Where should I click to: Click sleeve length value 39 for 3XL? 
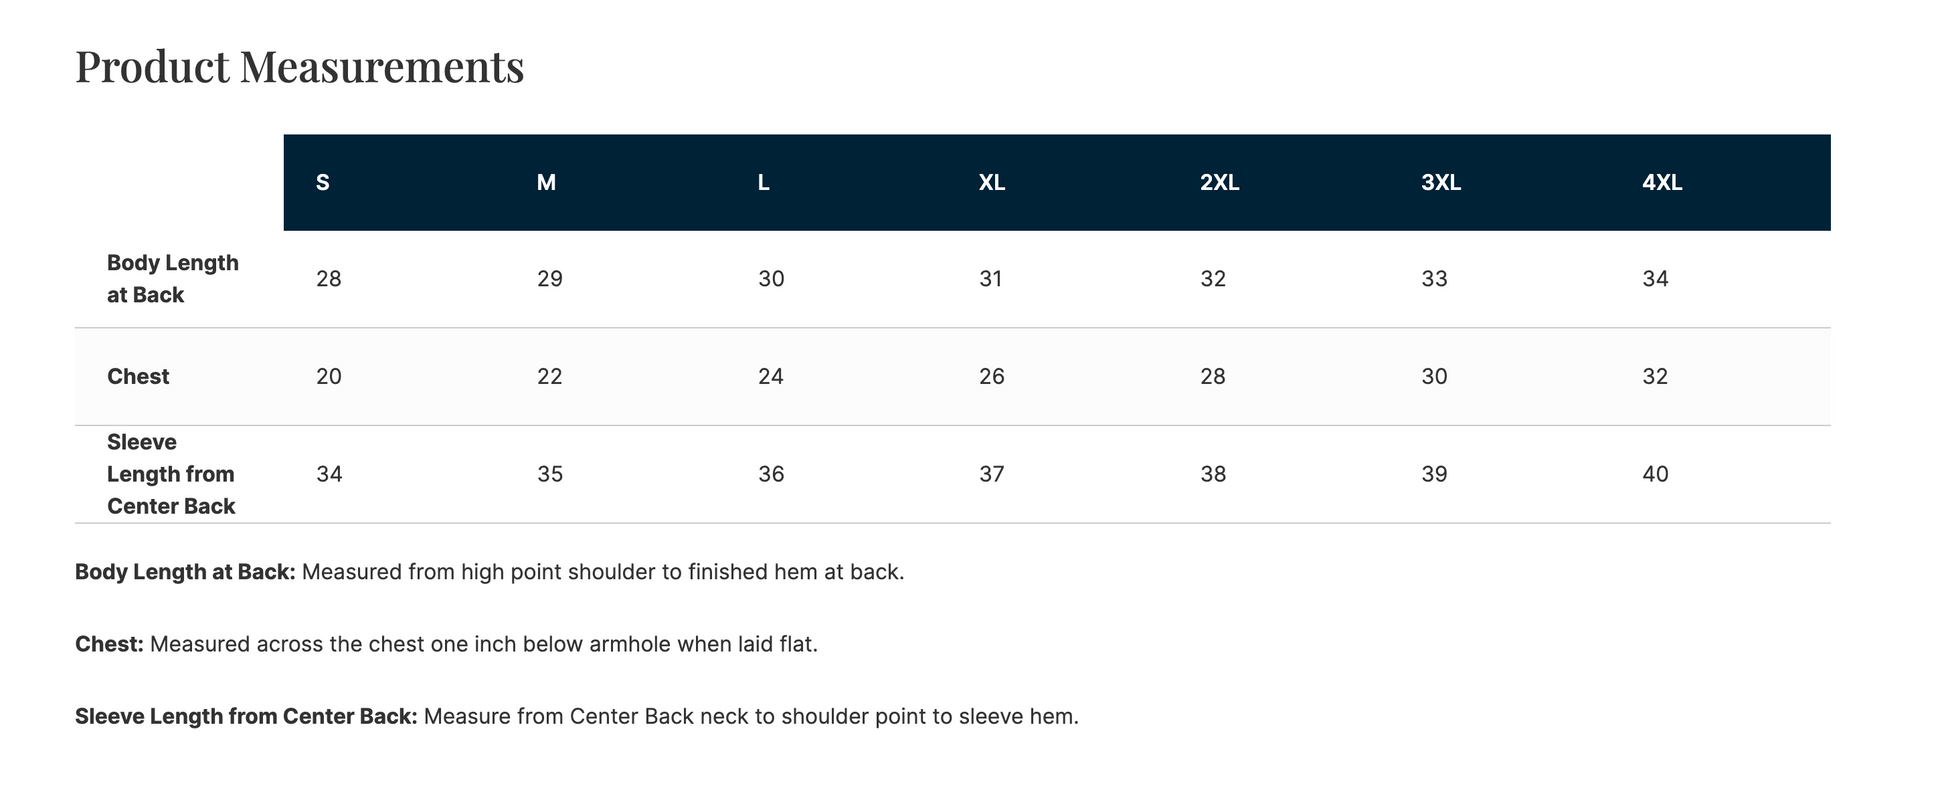(1434, 474)
